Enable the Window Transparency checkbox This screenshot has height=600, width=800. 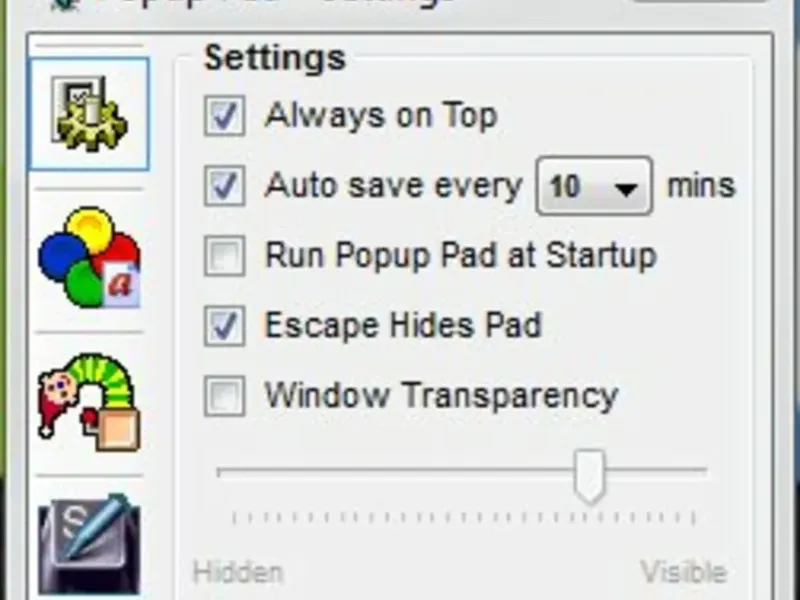224,396
